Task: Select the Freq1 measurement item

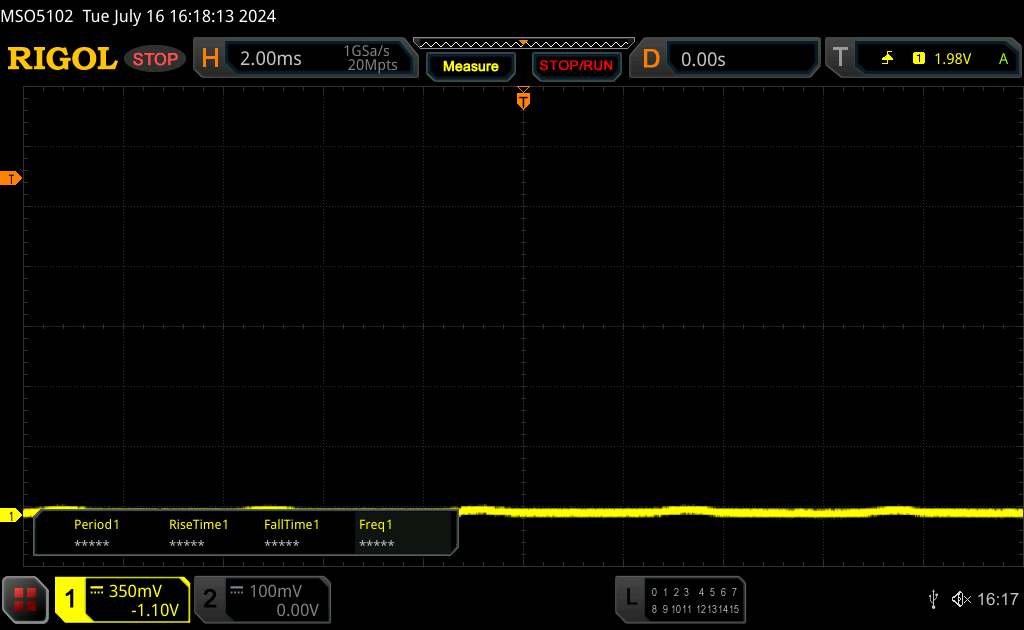Action: coord(376,533)
